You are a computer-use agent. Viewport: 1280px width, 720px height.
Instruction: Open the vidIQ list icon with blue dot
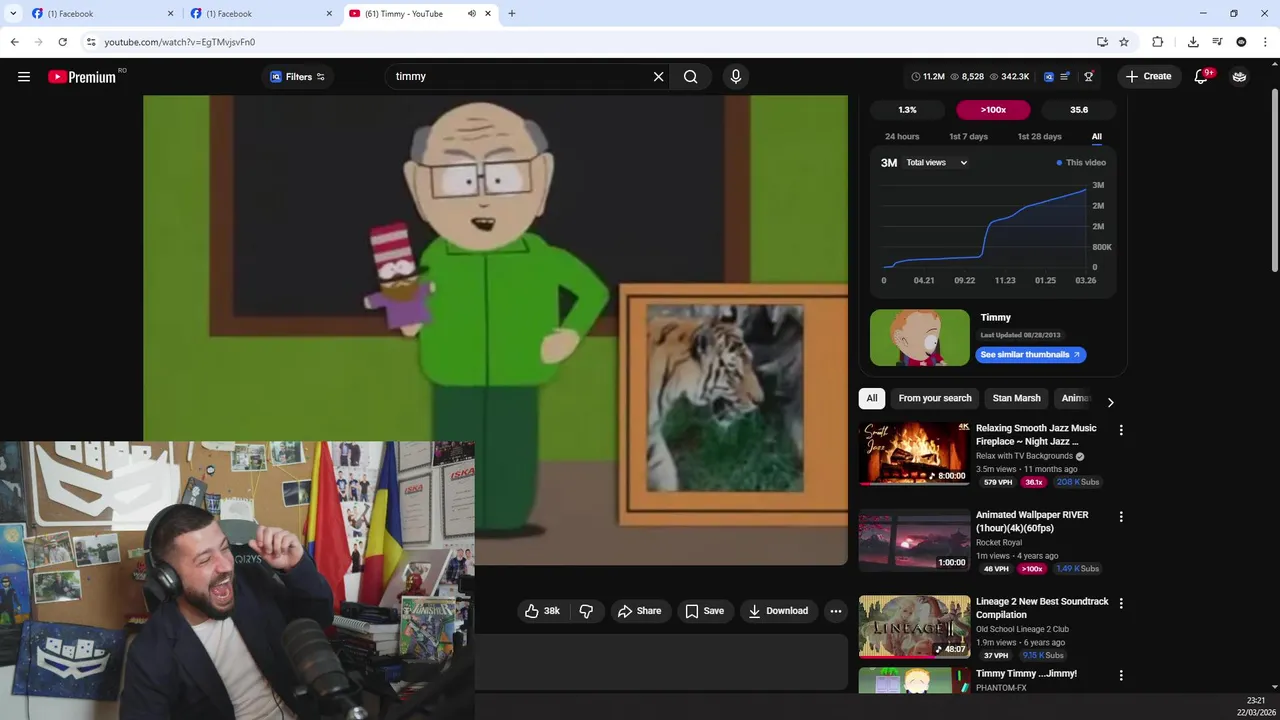1066,77
